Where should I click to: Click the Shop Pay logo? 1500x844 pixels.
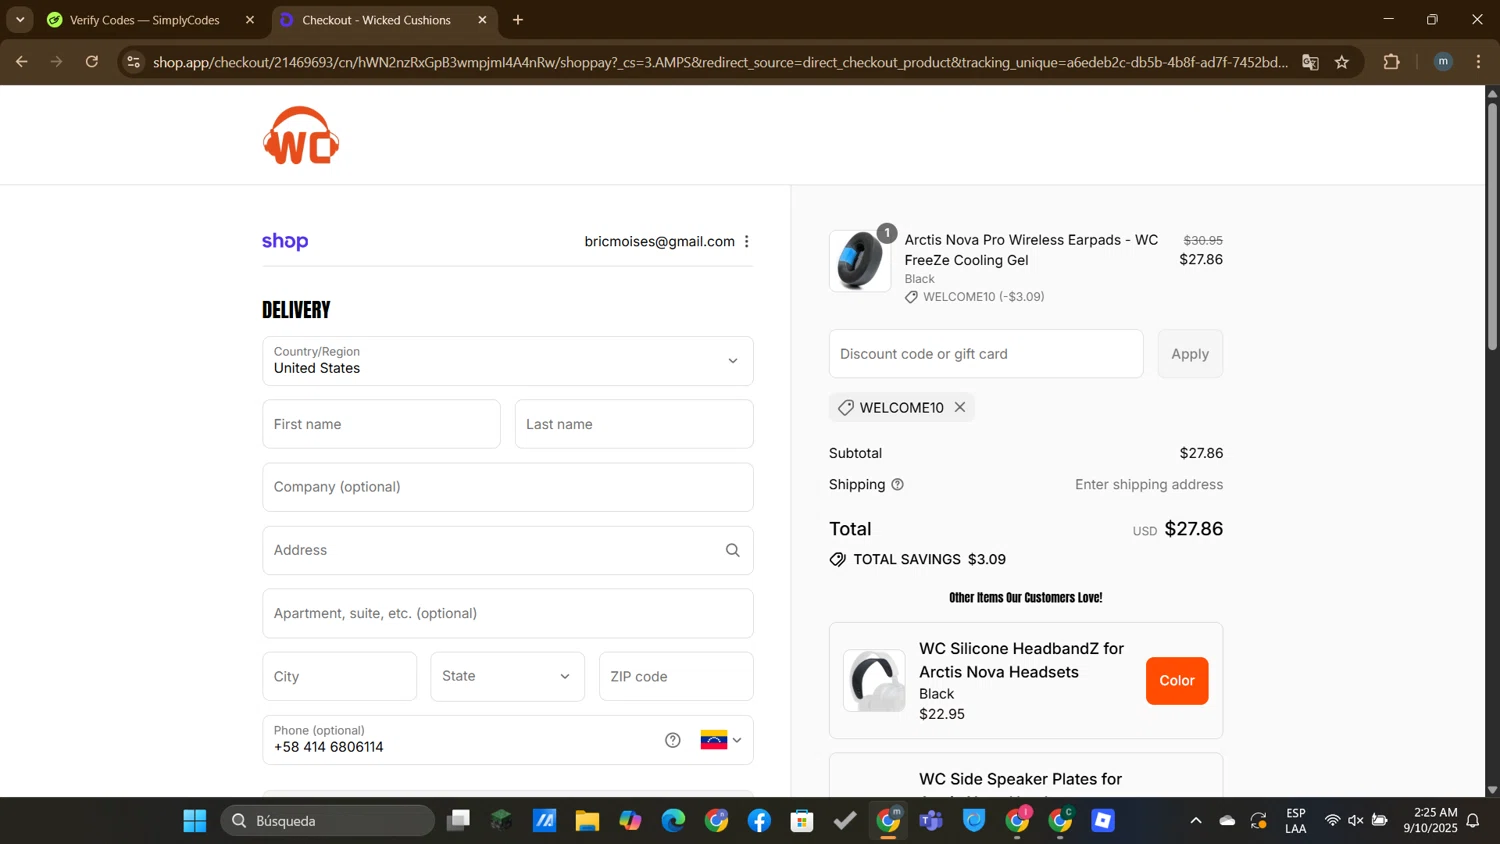[x=285, y=242]
